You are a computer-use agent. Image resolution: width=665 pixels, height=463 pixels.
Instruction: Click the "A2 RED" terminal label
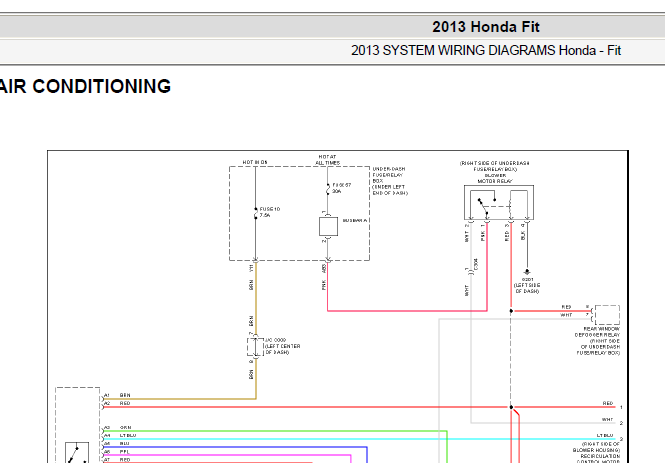117,403
